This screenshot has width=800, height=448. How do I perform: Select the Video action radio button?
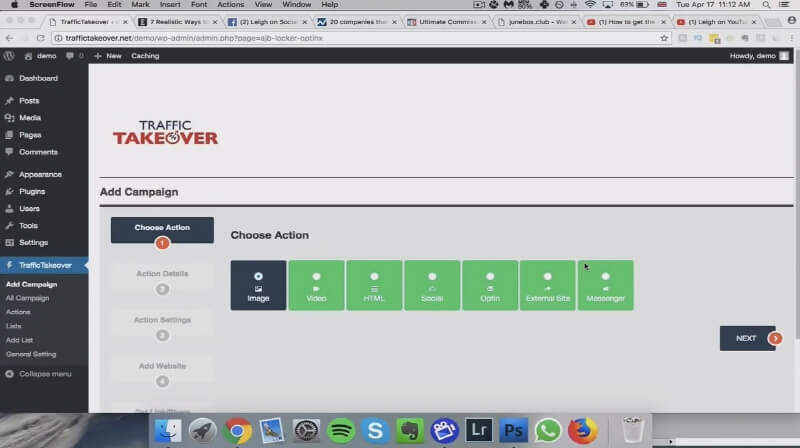[316, 276]
